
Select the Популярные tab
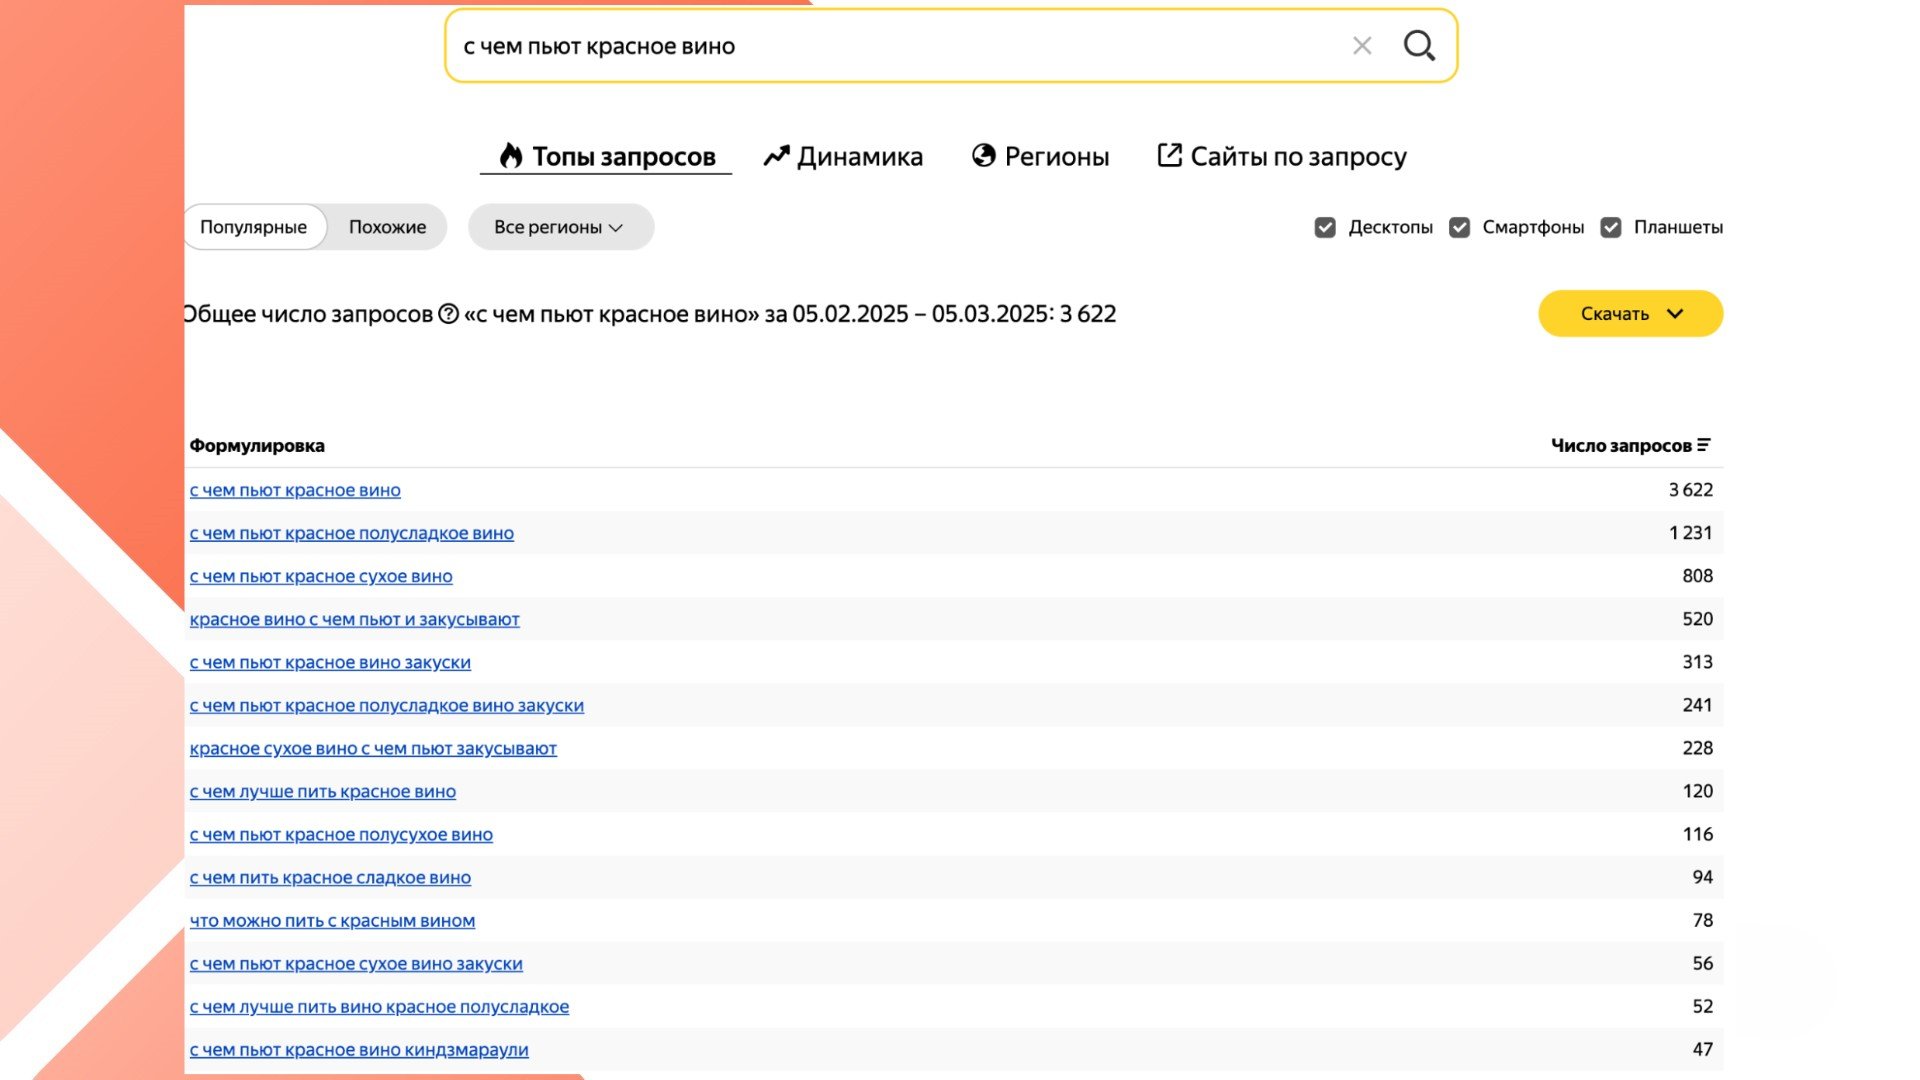(x=253, y=228)
